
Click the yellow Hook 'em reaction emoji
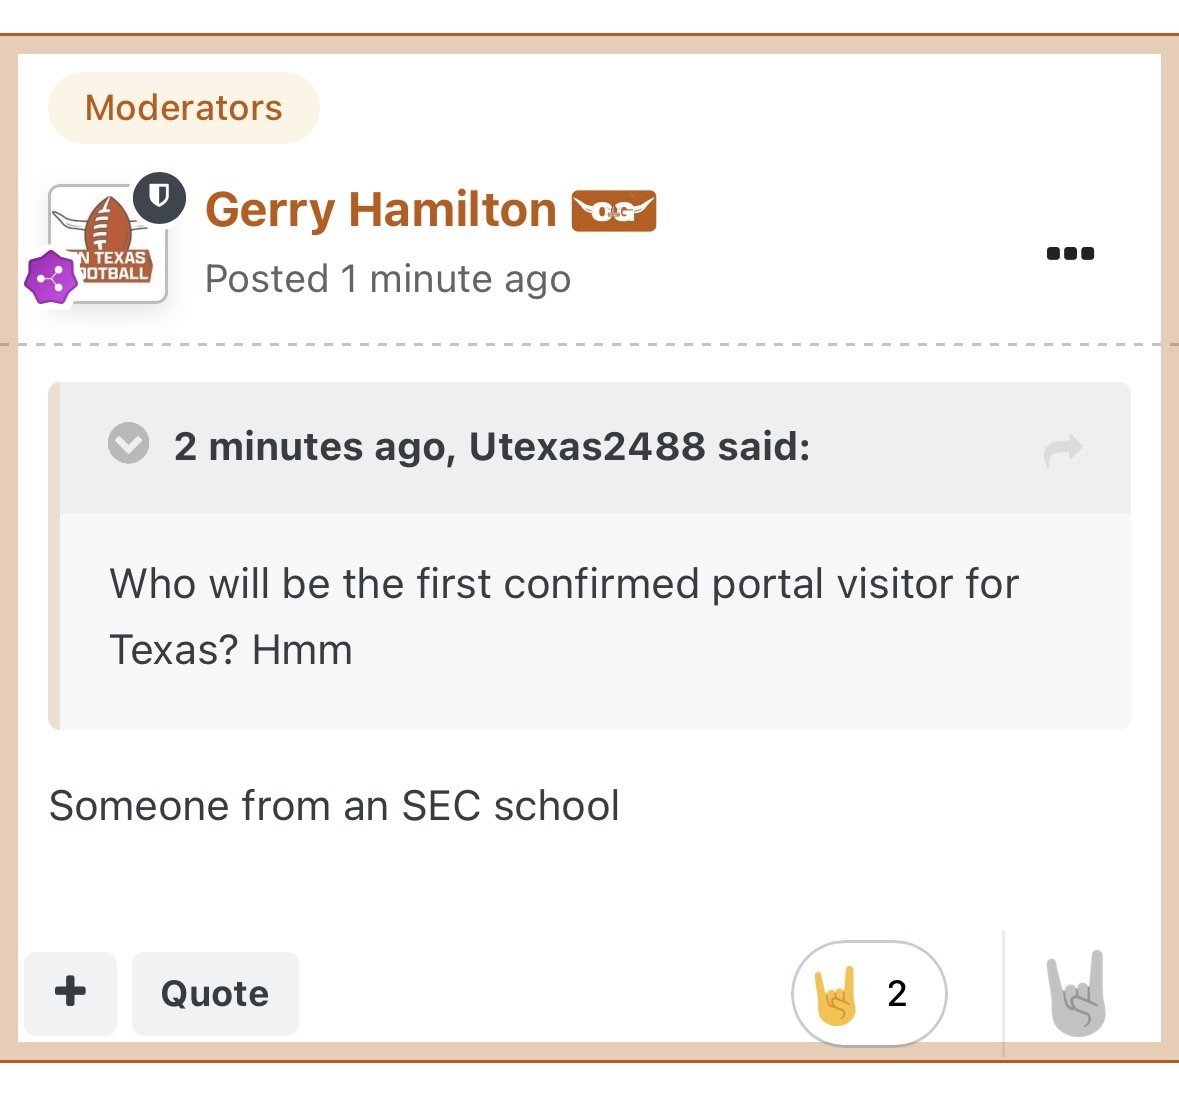click(x=836, y=995)
